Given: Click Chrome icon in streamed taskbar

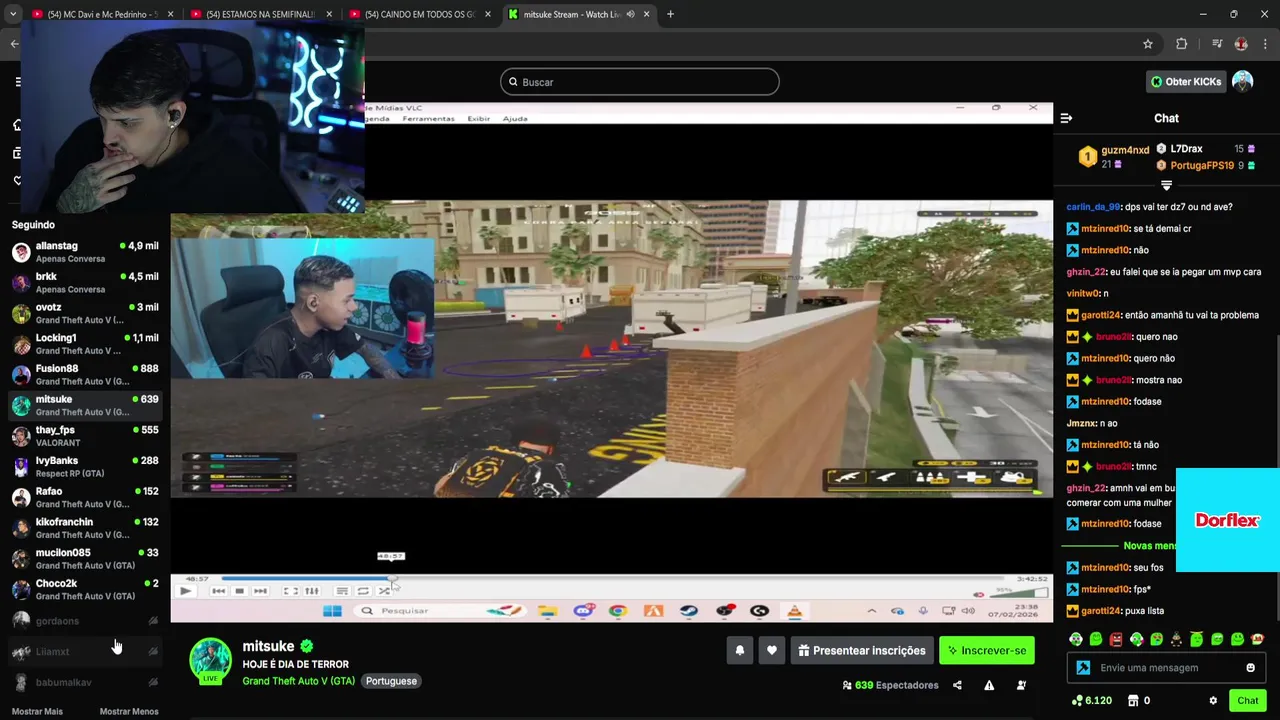Looking at the screenshot, I should pos(618,611).
